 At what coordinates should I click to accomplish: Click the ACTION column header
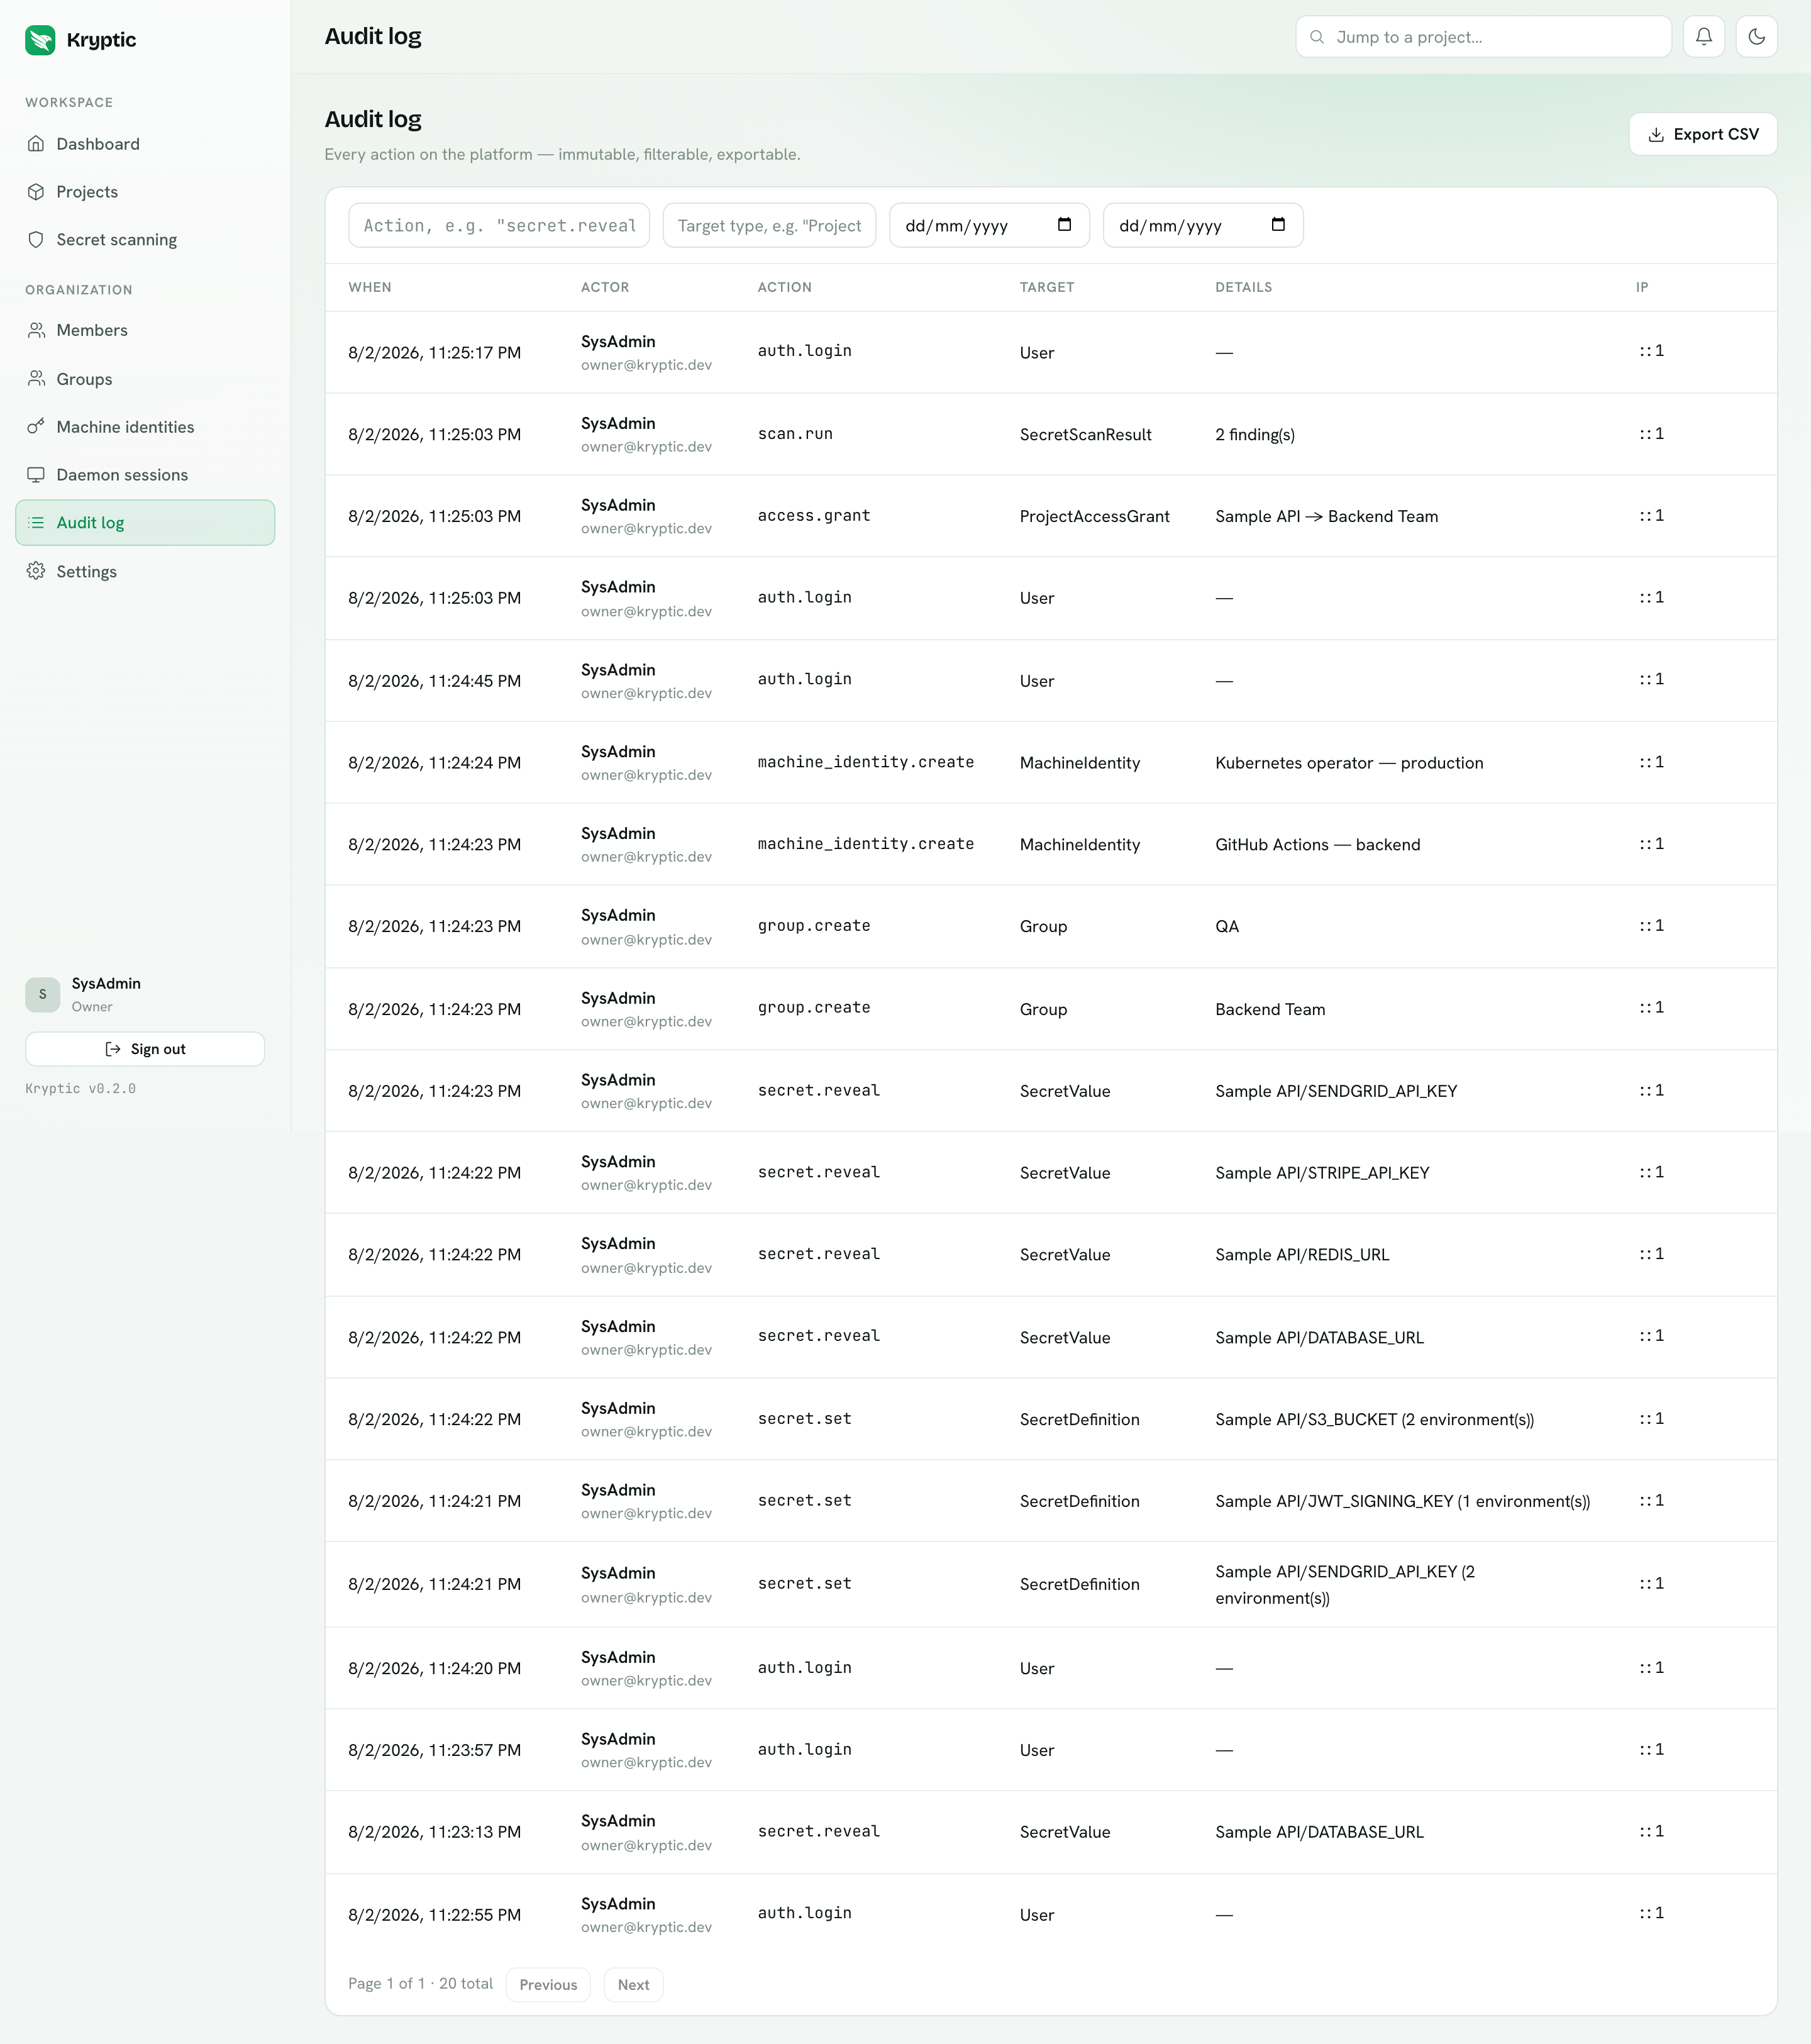(x=785, y=287)
